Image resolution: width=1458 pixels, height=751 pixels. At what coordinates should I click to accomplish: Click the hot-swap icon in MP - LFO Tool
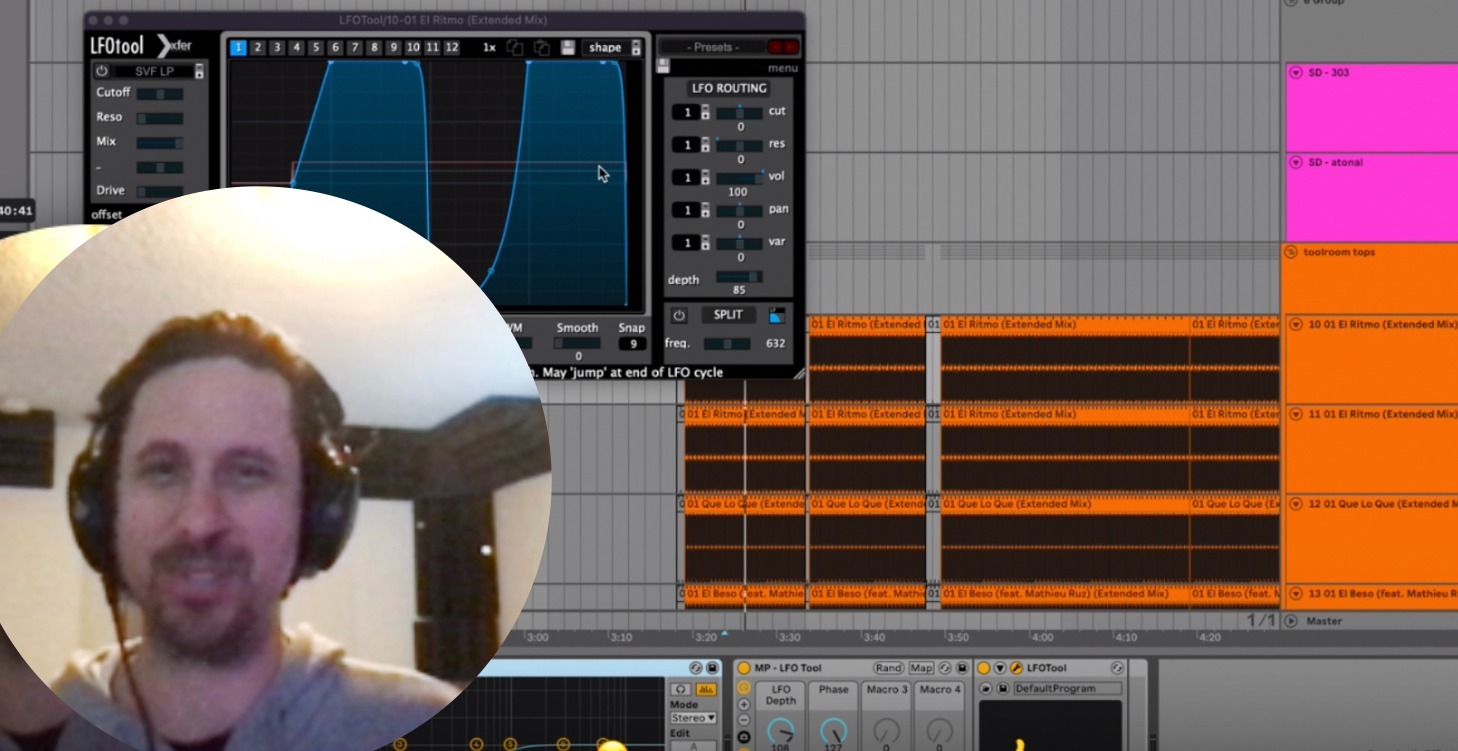944,668
